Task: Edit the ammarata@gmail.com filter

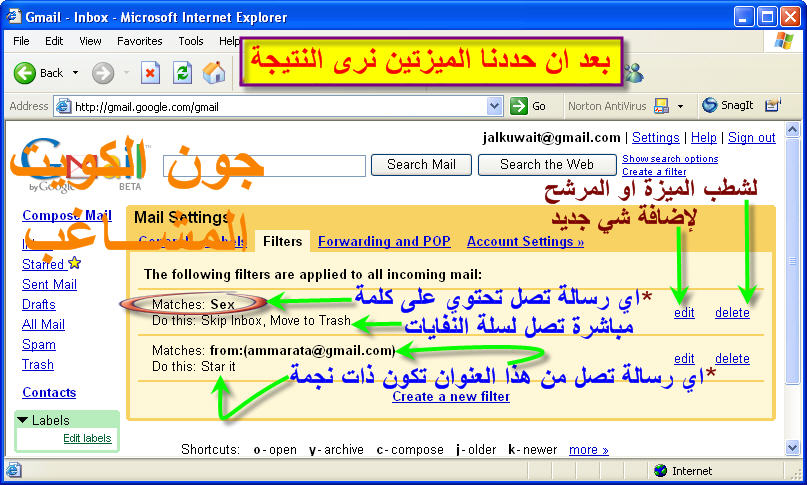Action: tap(684, 358)
